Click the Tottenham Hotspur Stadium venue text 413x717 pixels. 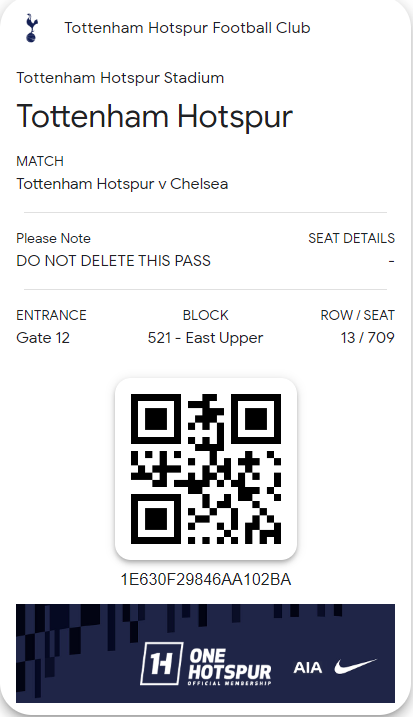(x=120, y=78)
